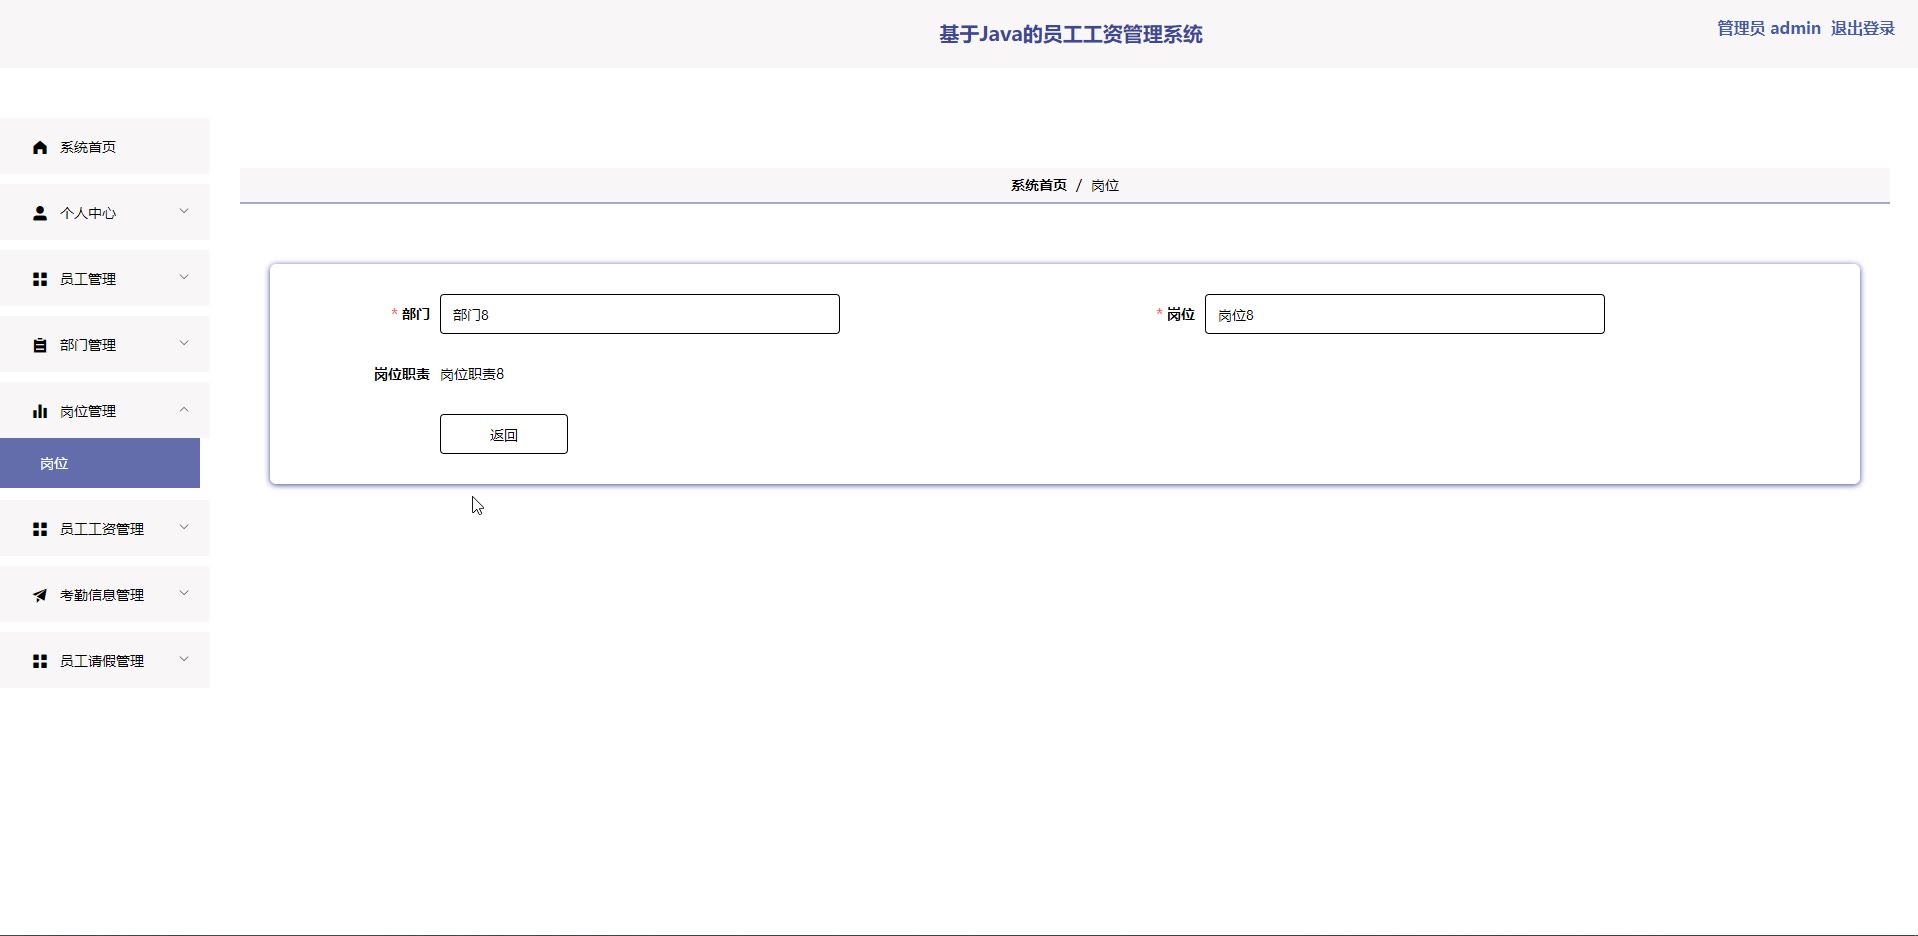Click the grid icon beside 员工管理
This screenshot has width=1918, height=936.
click(40, 279)
